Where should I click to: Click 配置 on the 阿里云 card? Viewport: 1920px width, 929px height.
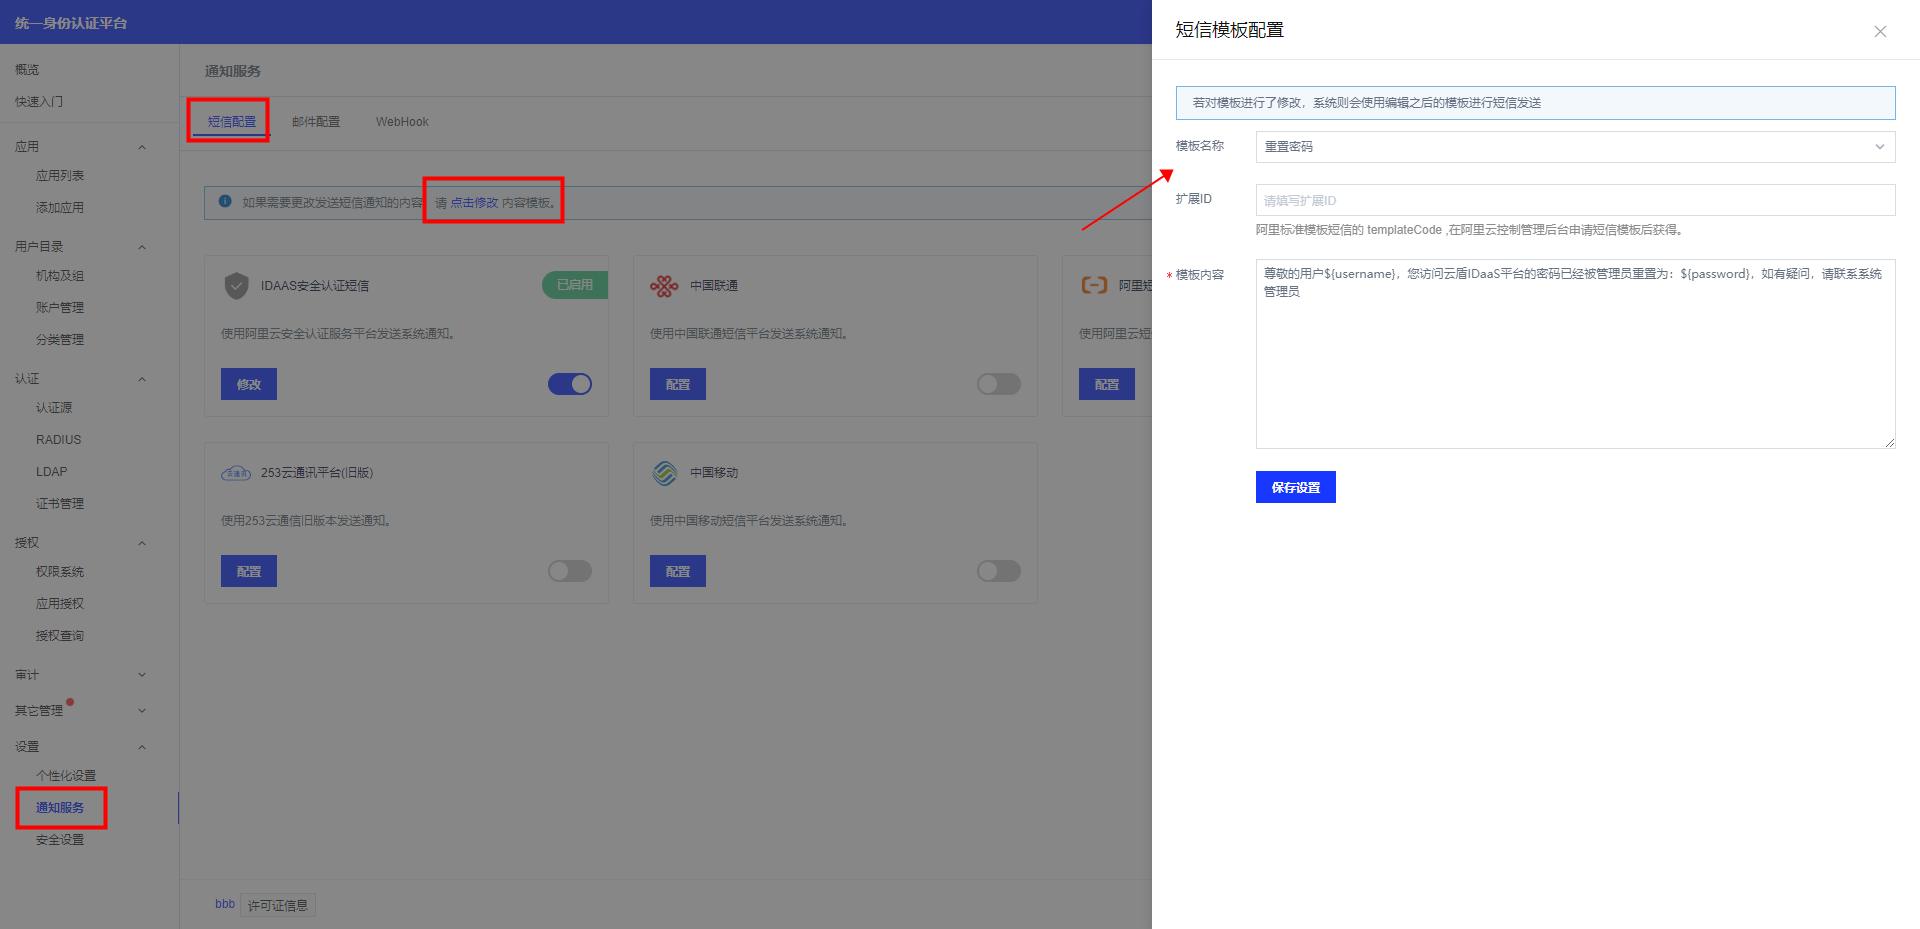[x=1107, y=384]
